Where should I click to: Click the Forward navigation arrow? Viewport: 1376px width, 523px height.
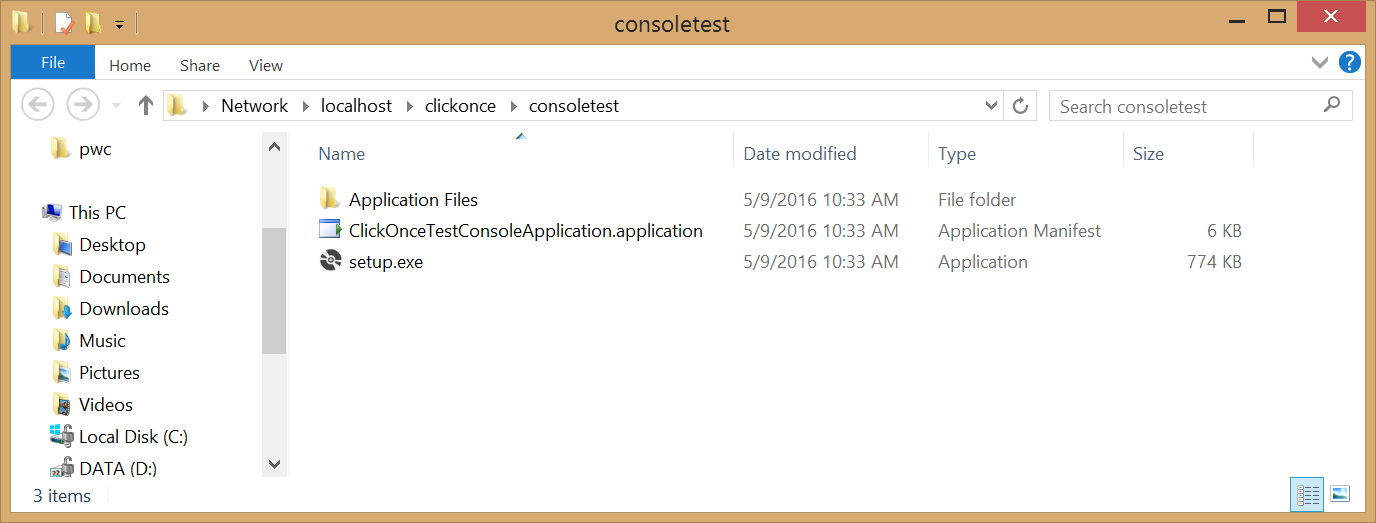[82, 105]
